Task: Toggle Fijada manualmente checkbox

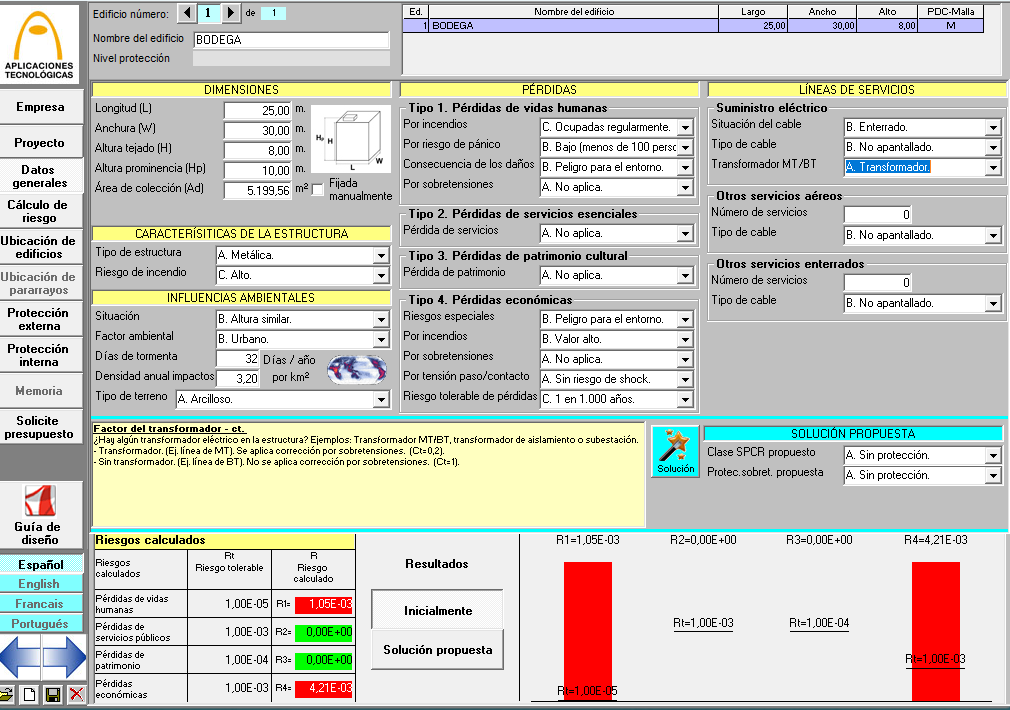Action: pos(318,189)
